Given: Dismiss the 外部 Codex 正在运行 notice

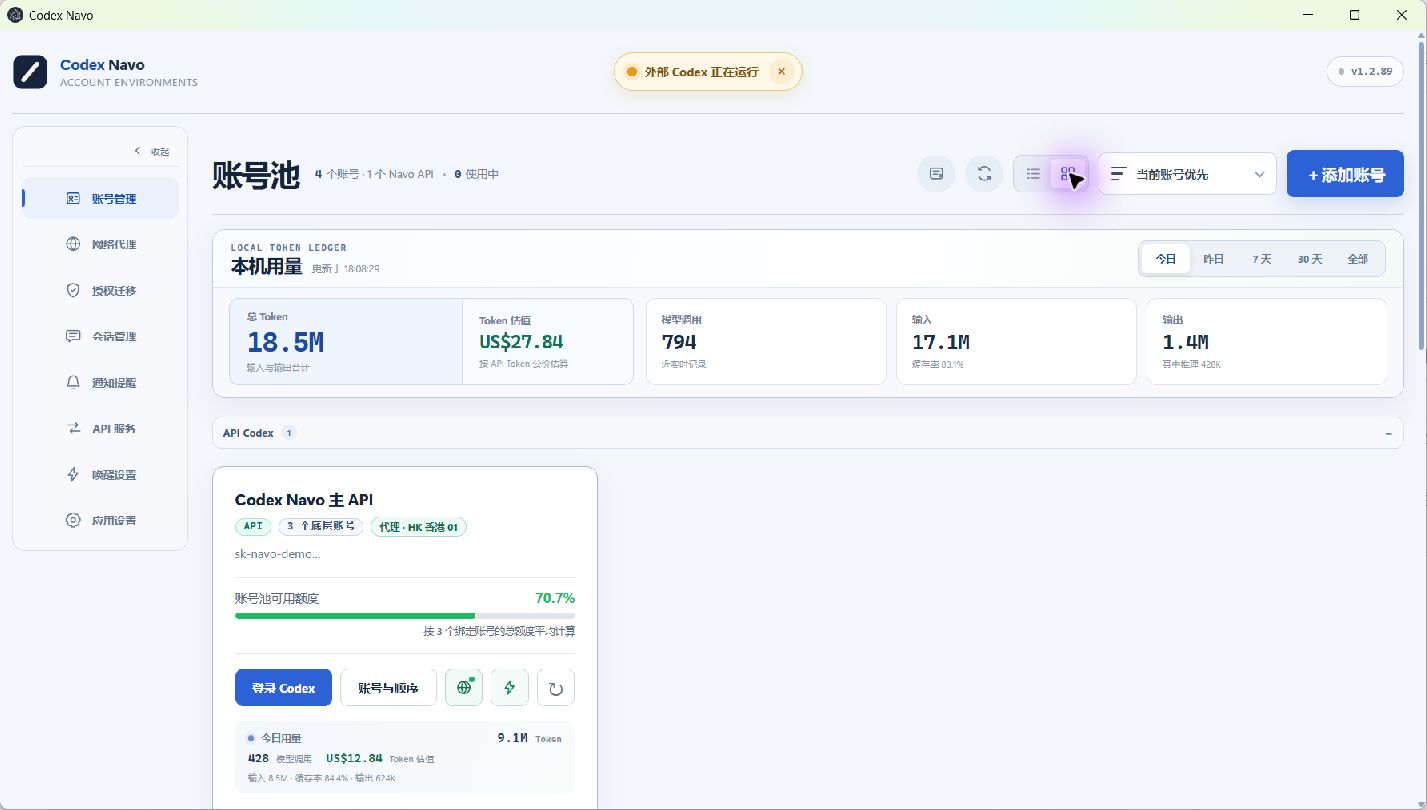Looking at the screenshot, I should [781, 72].
